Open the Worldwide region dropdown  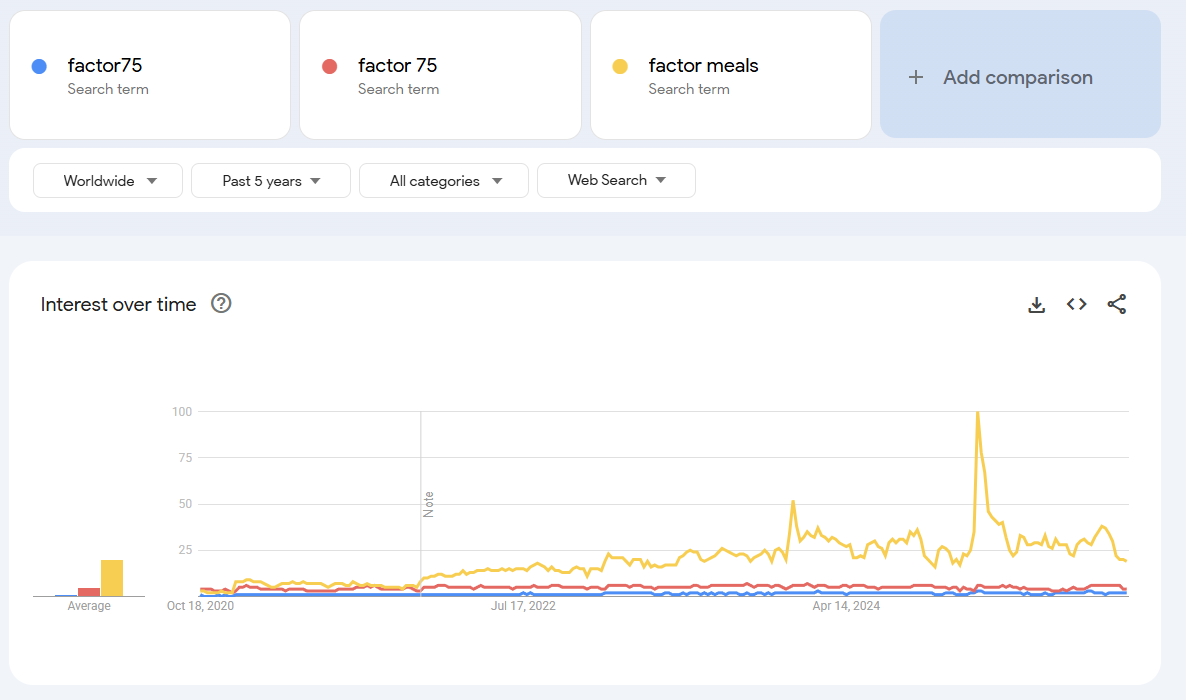(x=108, y=181)
